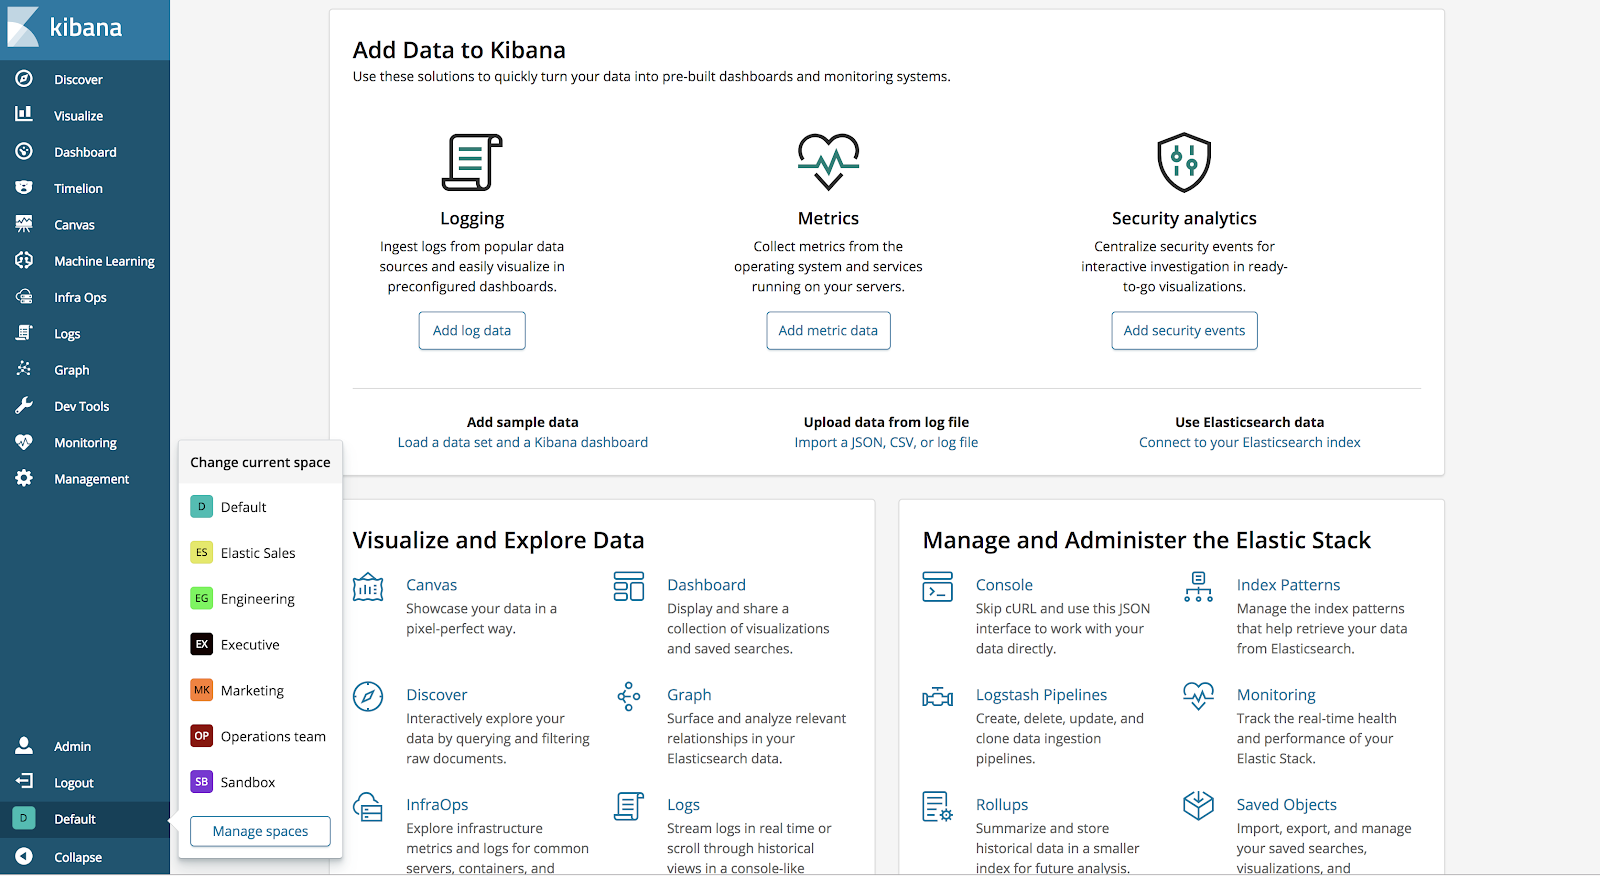1600x879 pixels.
Task: Open Visualize bar chart icon in sidebar
Action: coord(24,115)
